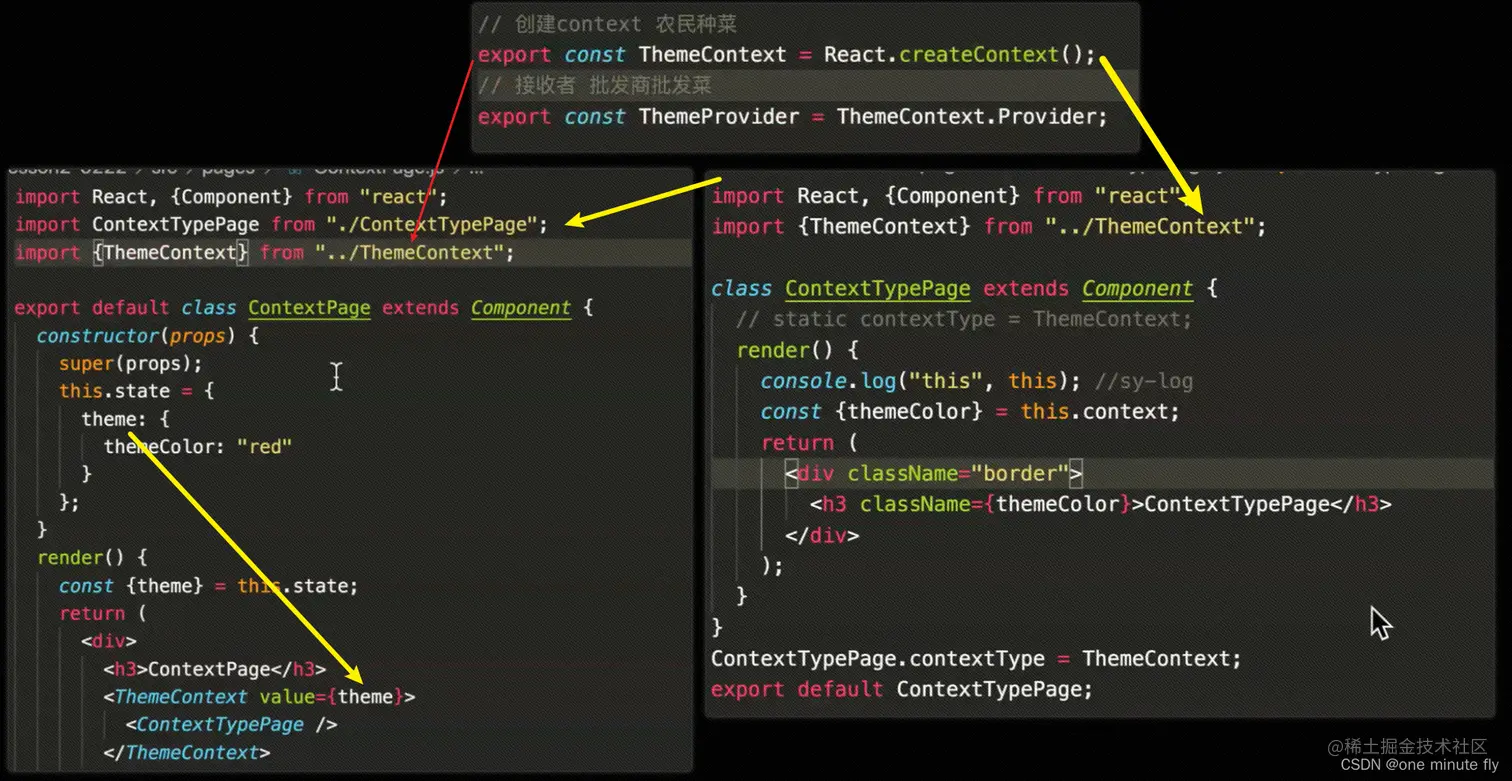
Task: Click the "constructor(props) {" line
Action: pos(148,336)
